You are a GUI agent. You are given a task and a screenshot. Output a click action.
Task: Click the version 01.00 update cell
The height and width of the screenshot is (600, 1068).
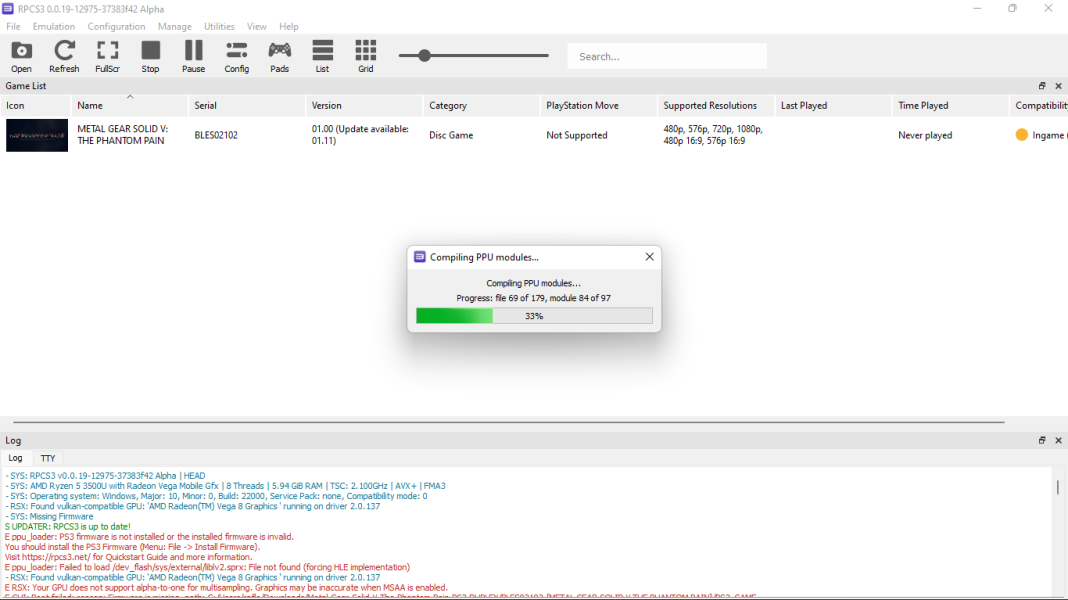pos(360,135)
